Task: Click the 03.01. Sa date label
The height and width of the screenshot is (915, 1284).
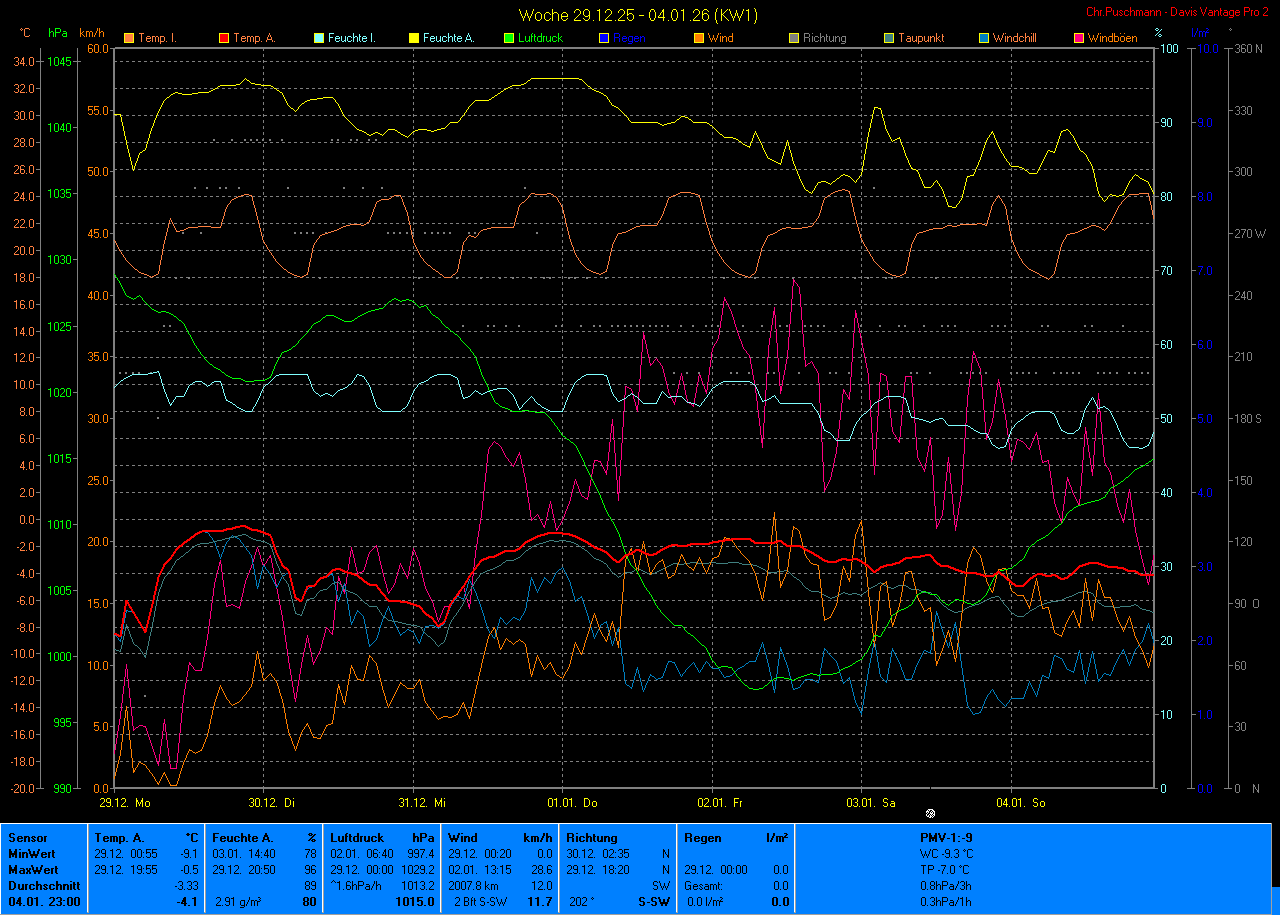Action: coord(870,802)
